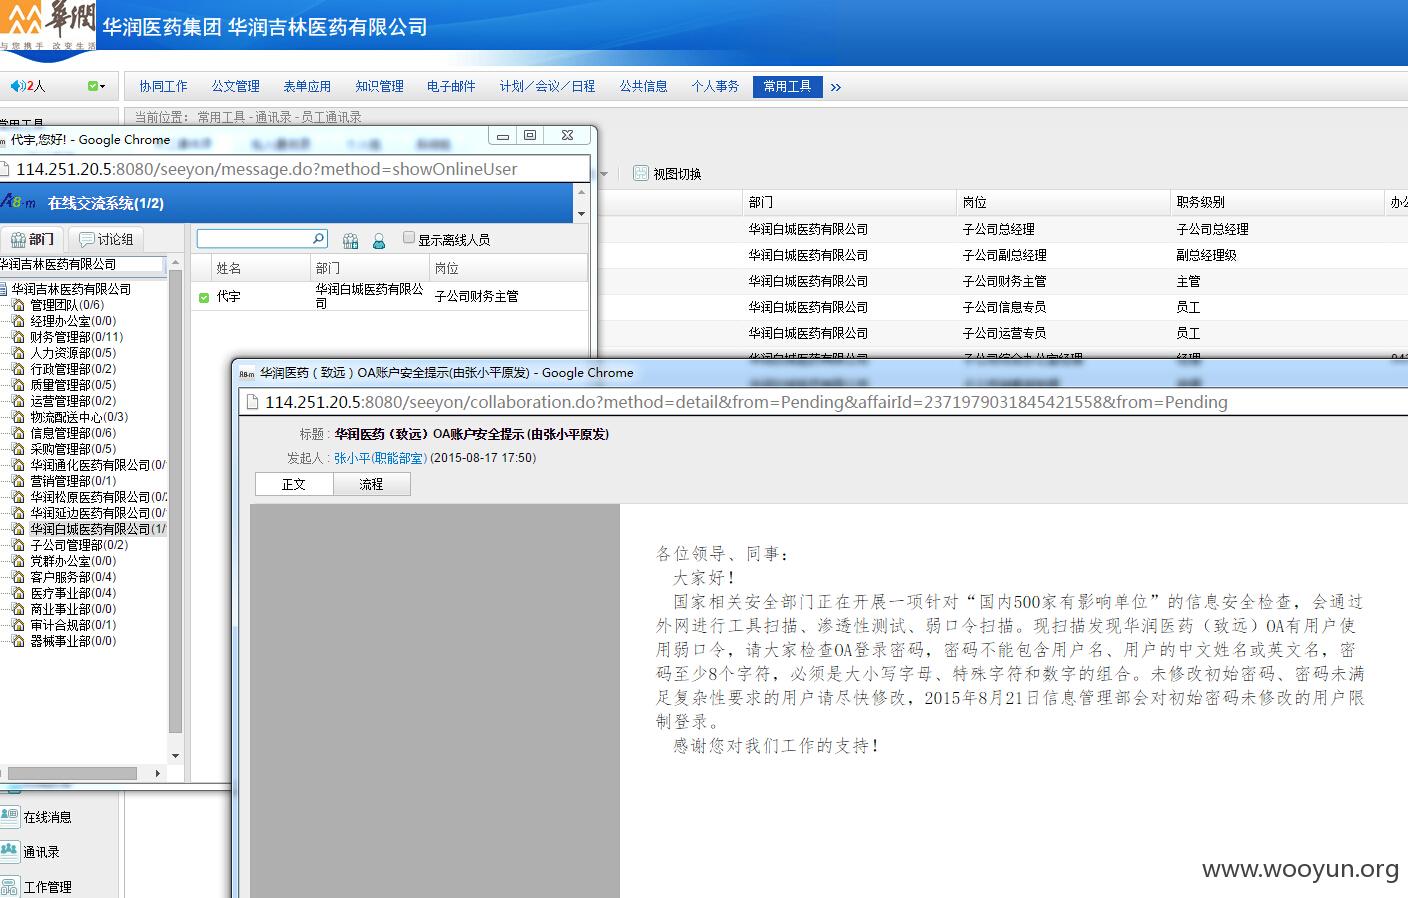The image size is (1408, 898).
Task: Select 物流配送中心(0/3) in department tree
Action: click(x=78, y=417)
